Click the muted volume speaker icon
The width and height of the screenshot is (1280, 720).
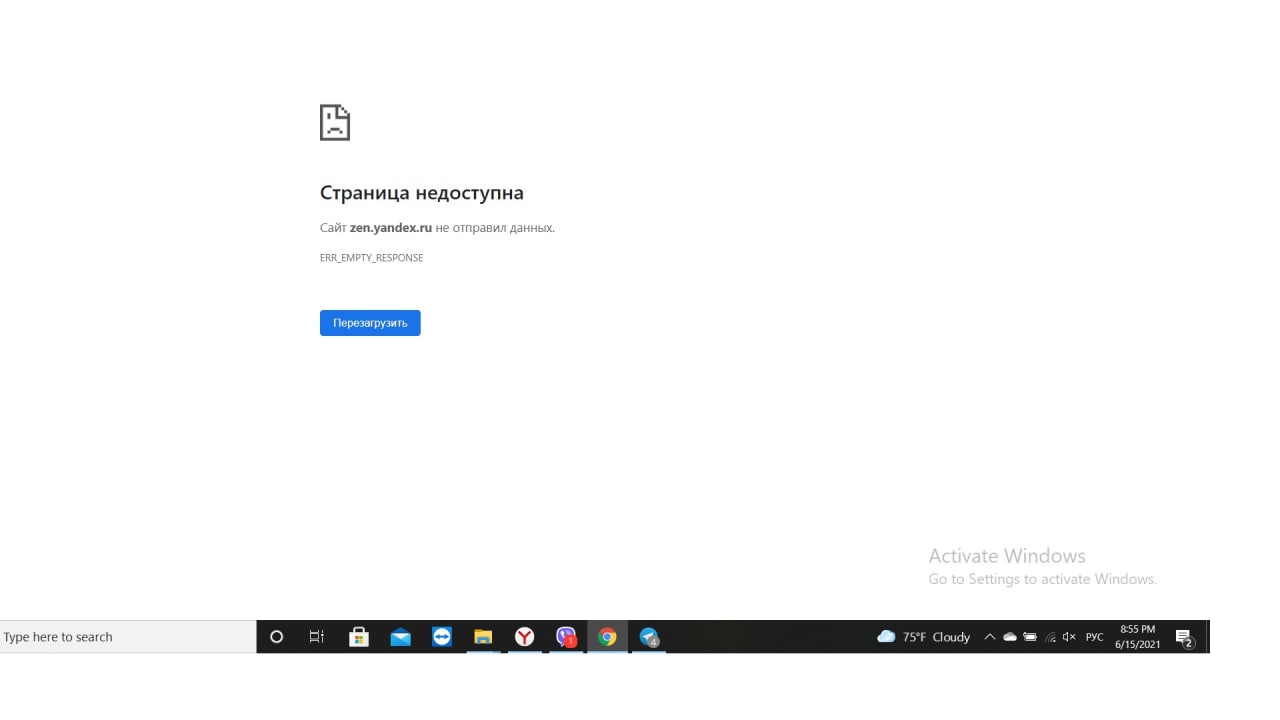[1069, 637]
